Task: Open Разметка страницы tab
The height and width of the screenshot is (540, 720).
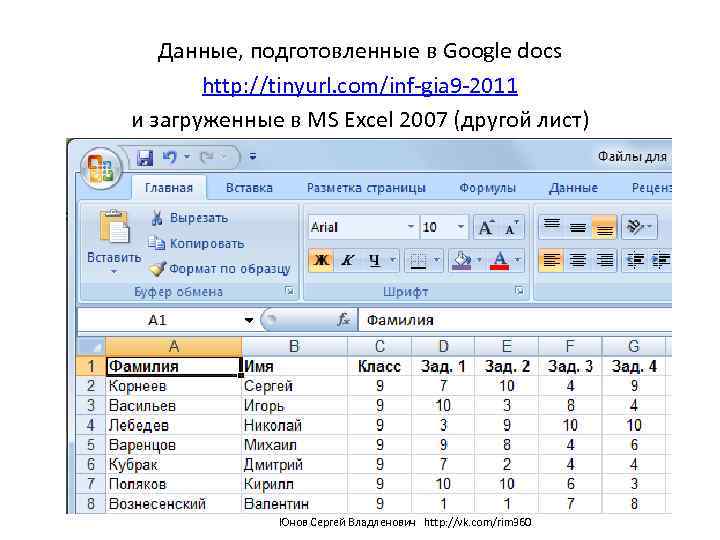Action: (x=366, y=188)
